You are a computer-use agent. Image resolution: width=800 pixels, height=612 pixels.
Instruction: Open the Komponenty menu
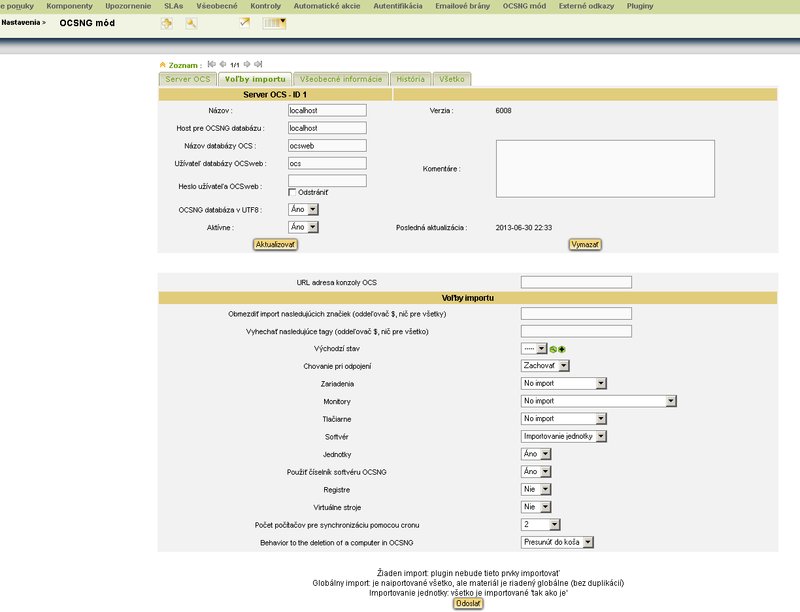[69, 6]
